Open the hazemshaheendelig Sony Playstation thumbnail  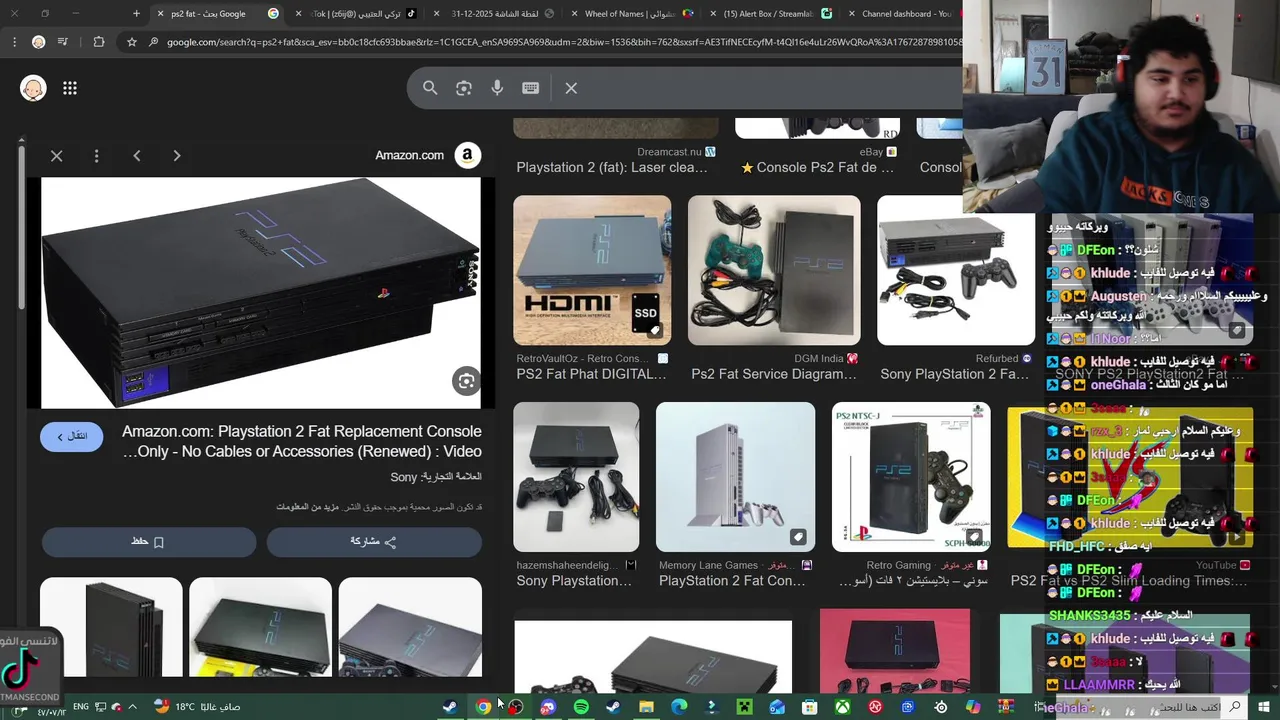[x=576, y=477]
